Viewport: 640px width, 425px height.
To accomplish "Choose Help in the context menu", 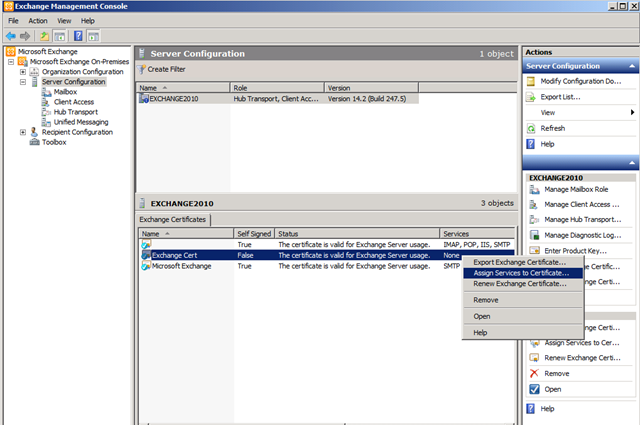I will pos(523,333).
